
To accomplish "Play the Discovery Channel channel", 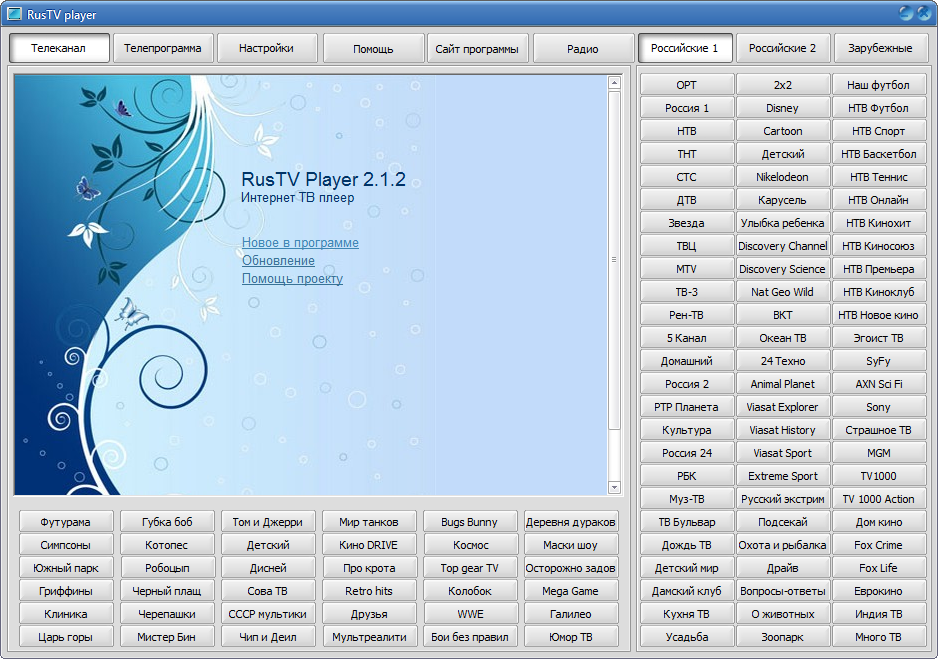I will pyautogui.click(x=783, y=246).
